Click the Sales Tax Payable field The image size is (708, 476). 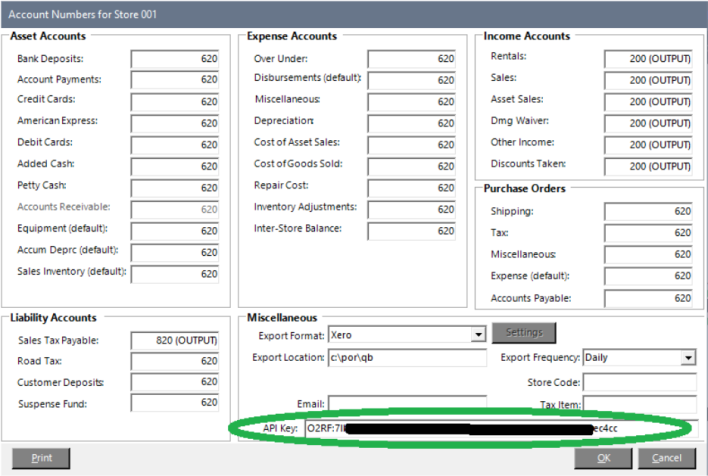(175, 340)
